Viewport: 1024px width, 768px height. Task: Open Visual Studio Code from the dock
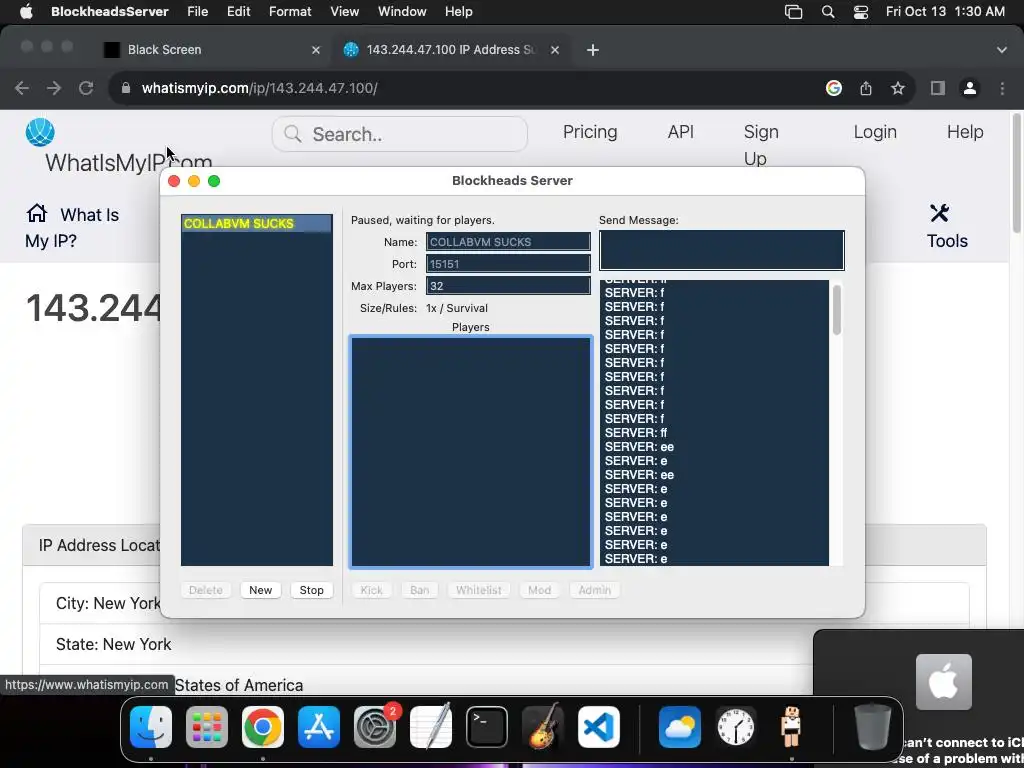(x=599, y=727)
